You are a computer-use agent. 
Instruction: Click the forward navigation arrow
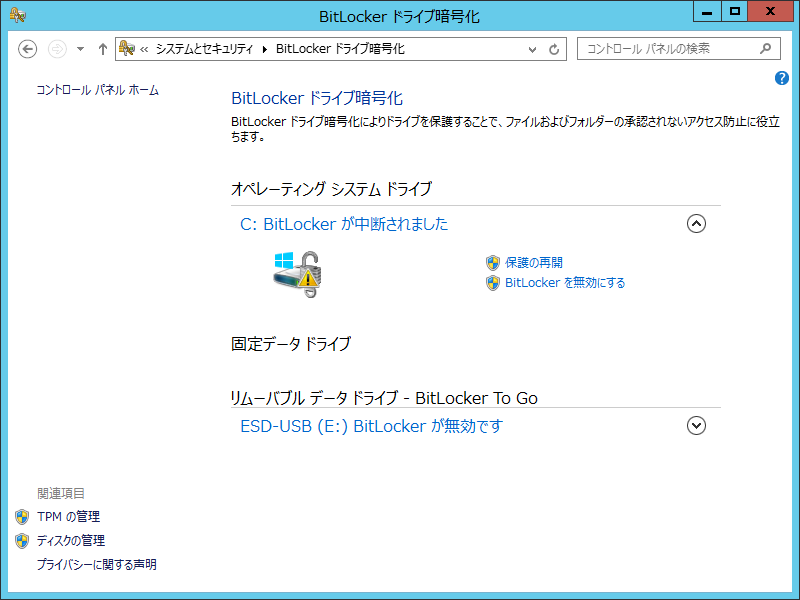tap(57, 49)
